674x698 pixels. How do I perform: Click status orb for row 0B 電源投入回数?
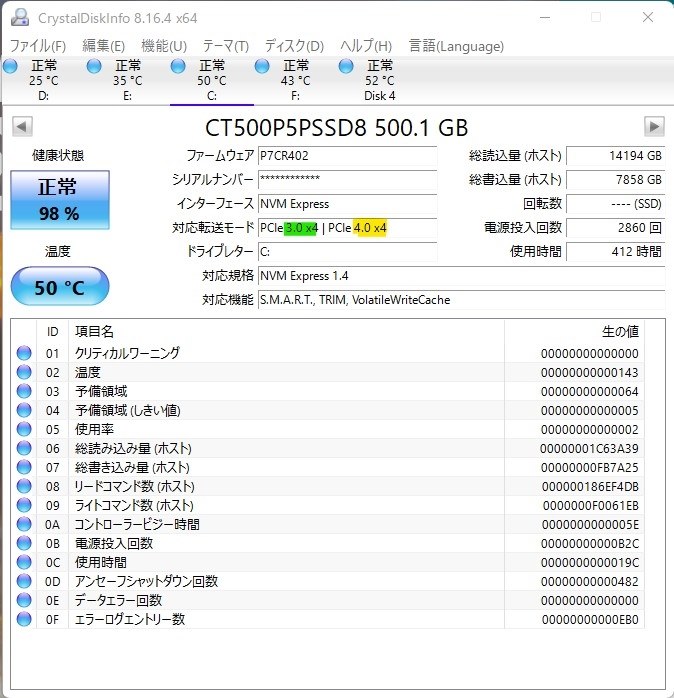[24, 543]
